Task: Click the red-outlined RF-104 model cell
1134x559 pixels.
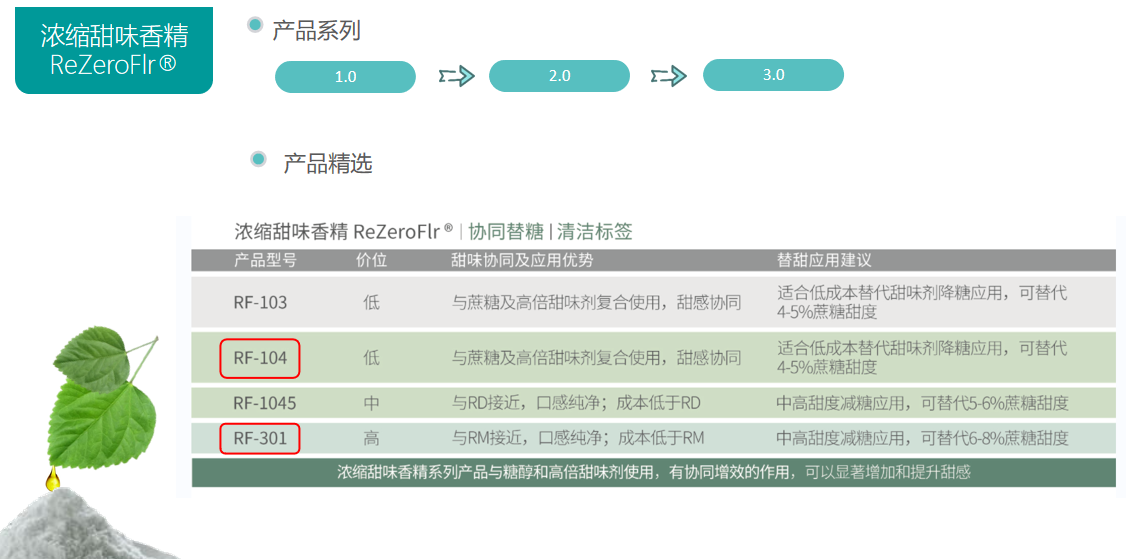Action: coord(260,358)
